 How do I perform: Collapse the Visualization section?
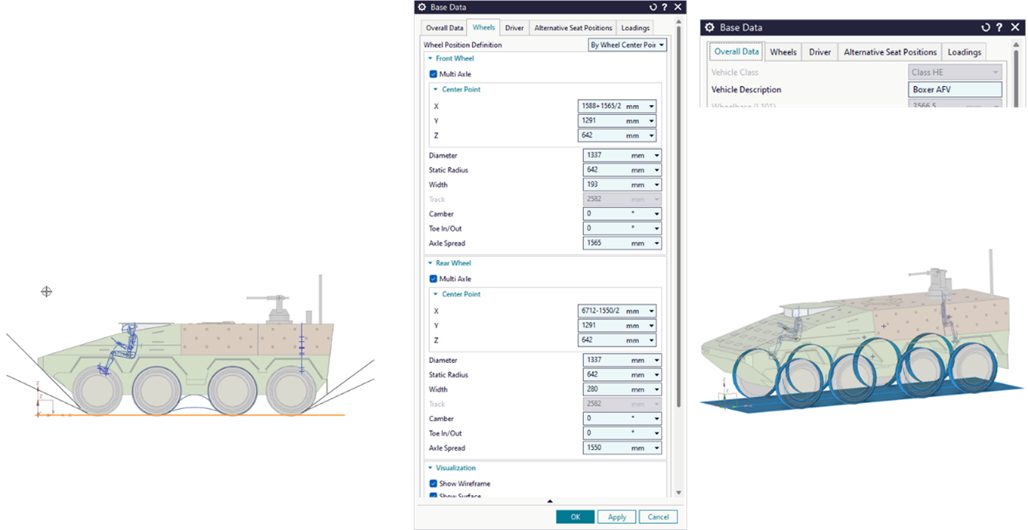coord(430,468)
